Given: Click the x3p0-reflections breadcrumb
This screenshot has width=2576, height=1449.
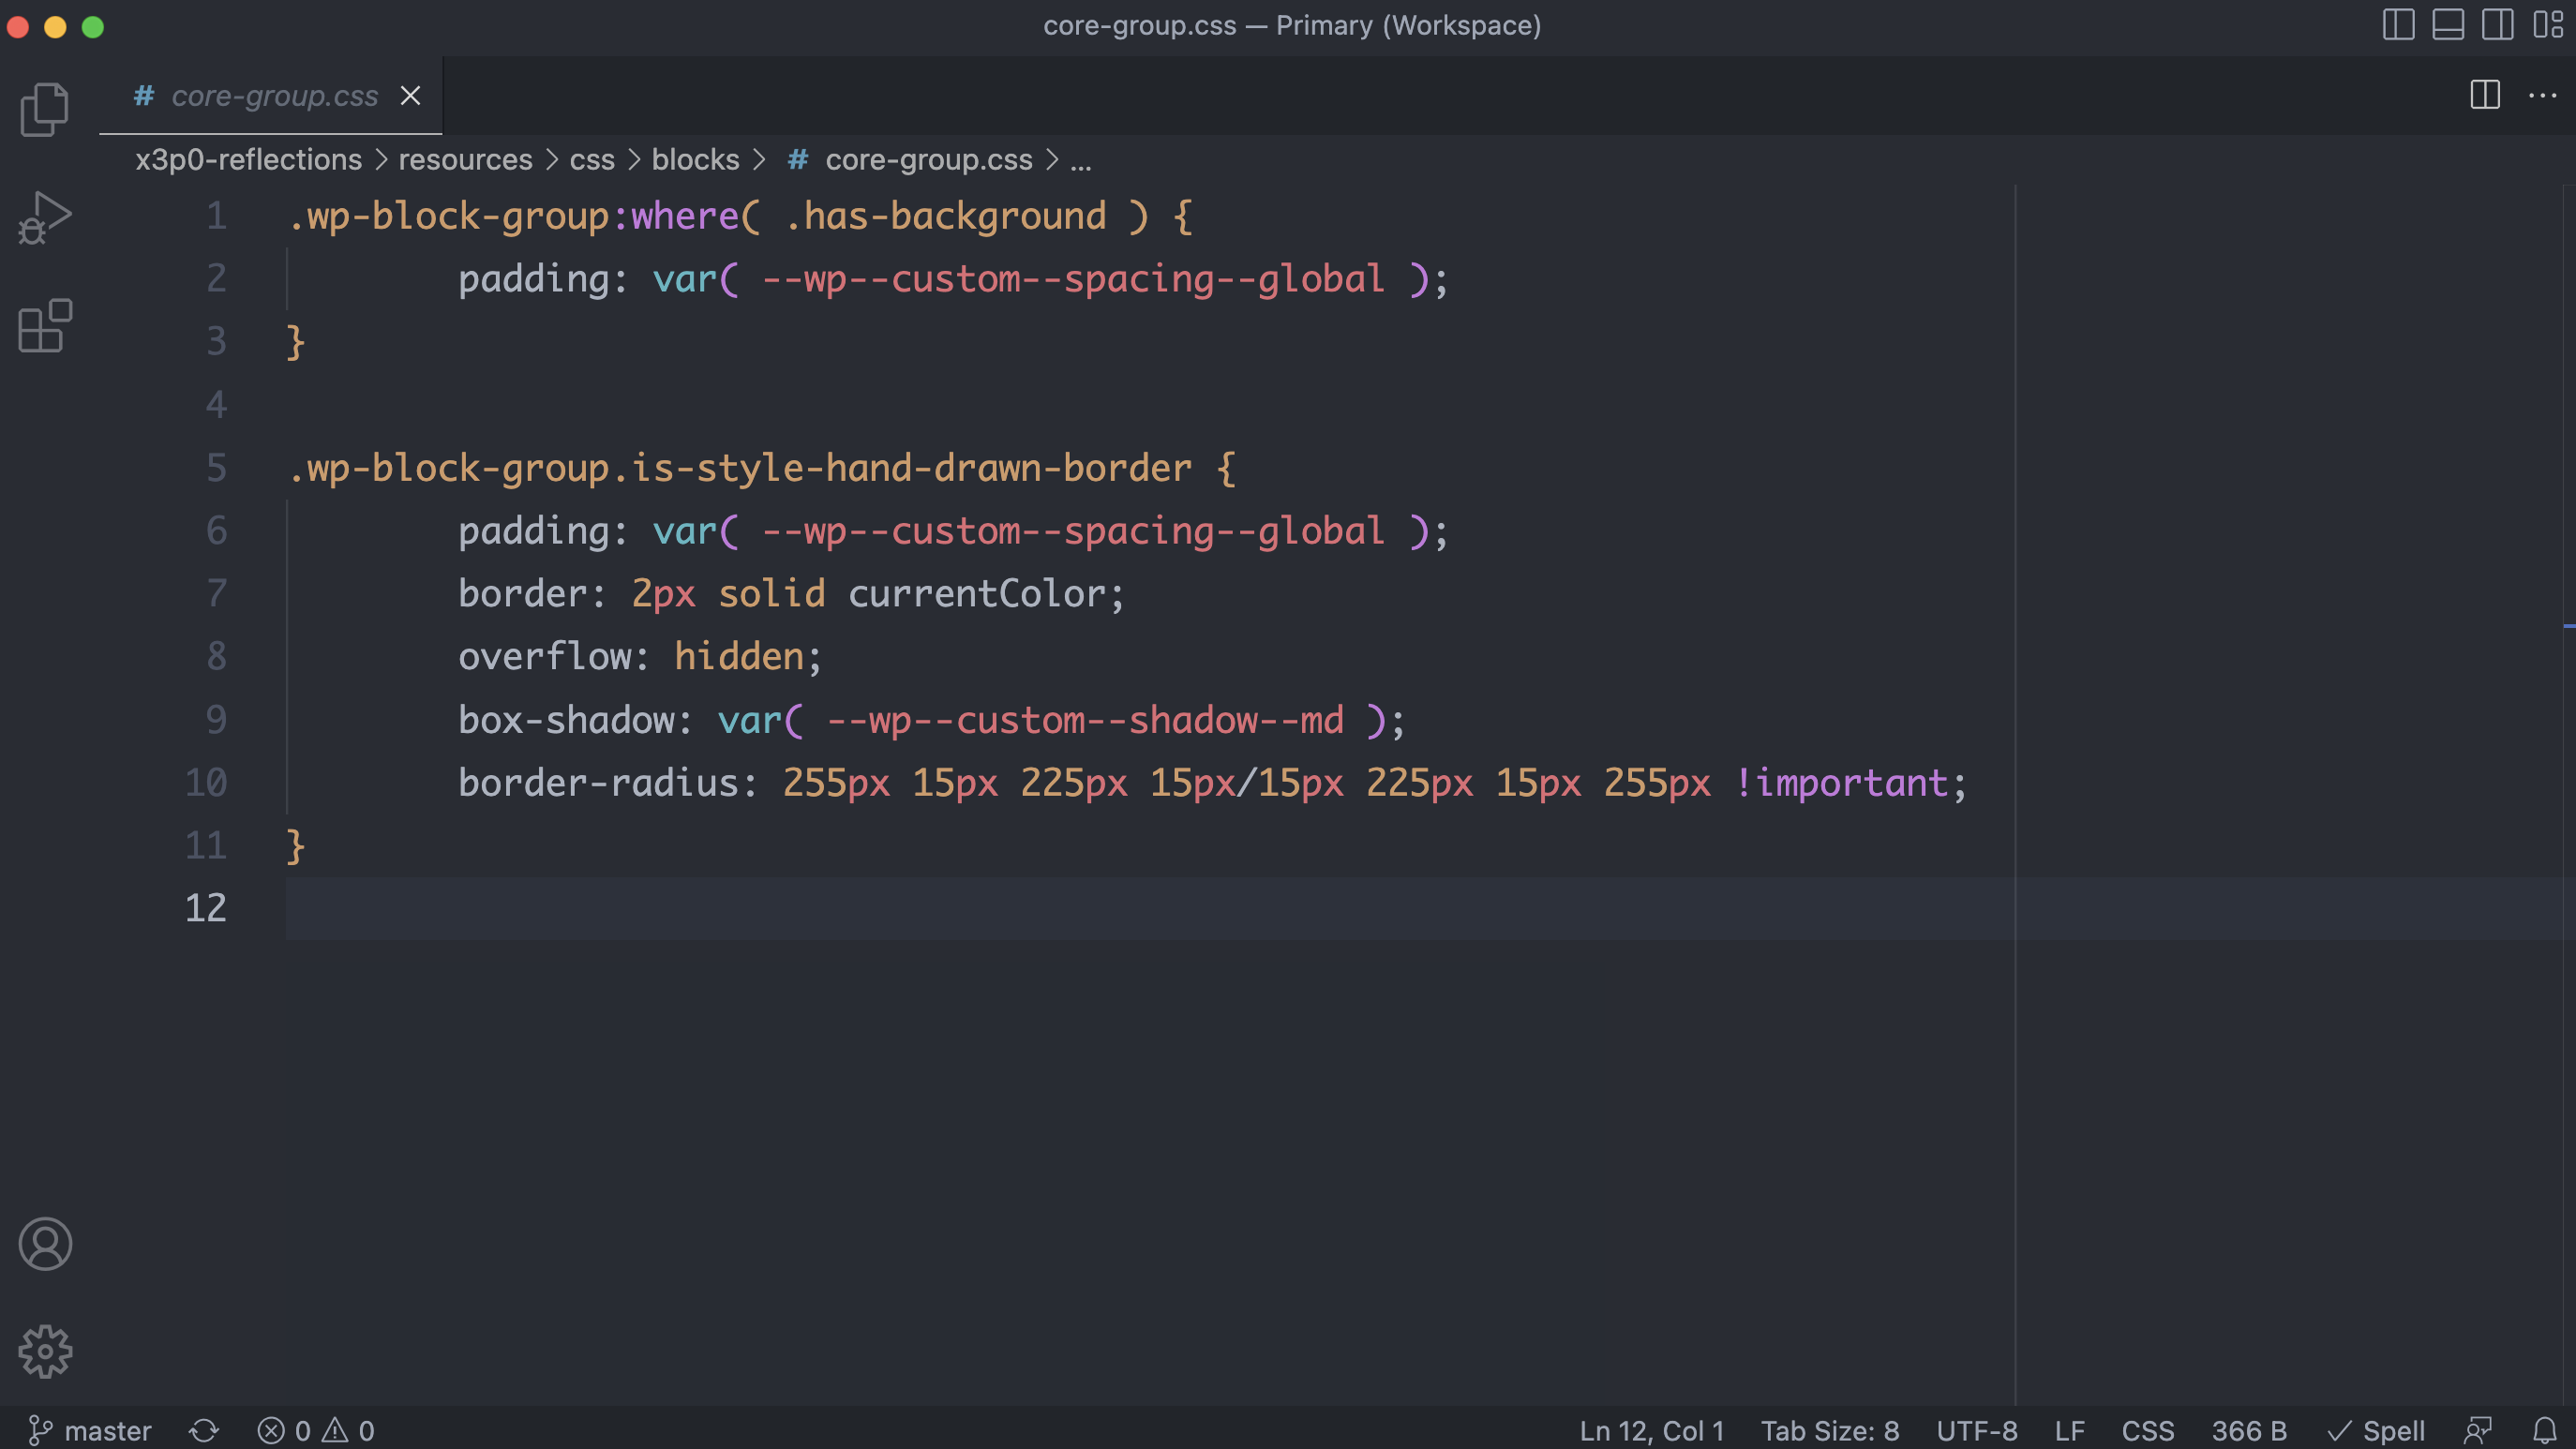Looking at the screenshot, I should [249, 160].
